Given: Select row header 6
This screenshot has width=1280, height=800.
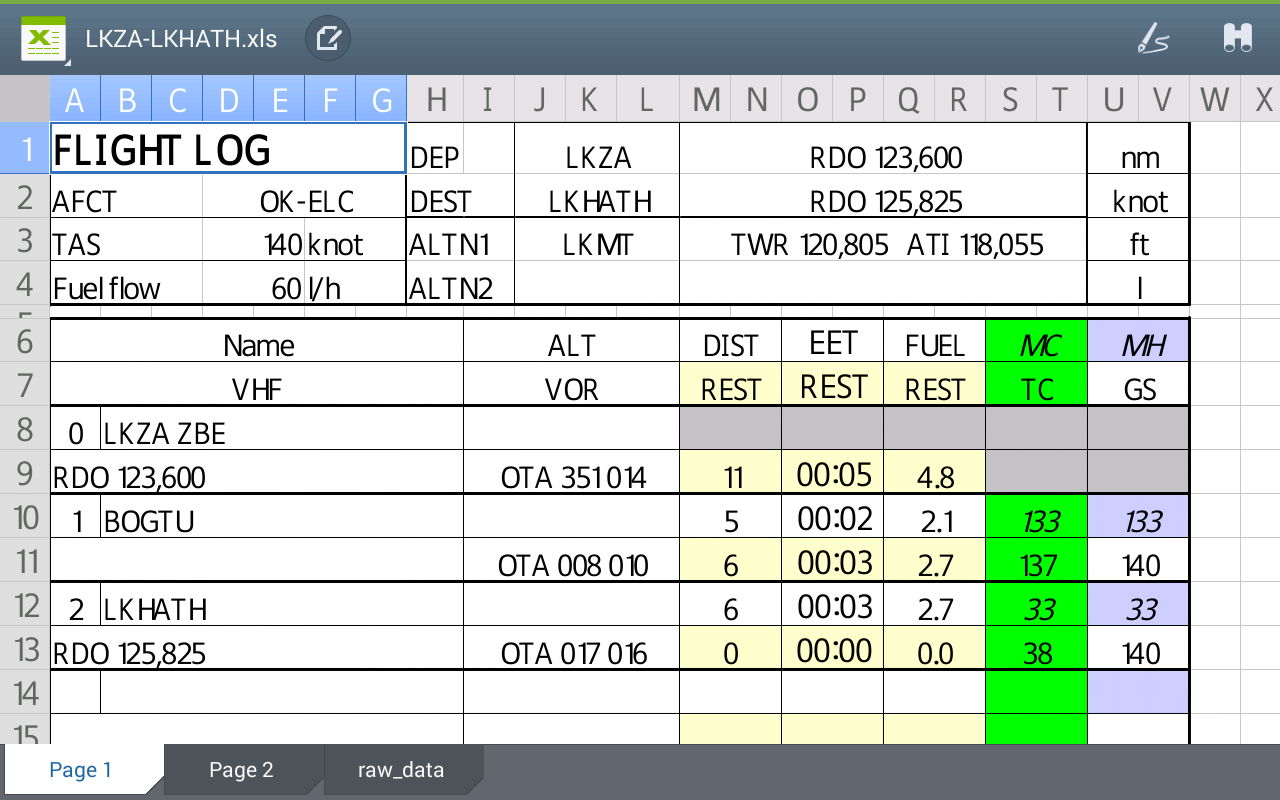Looking at the screenshot, I should point(25,341).
